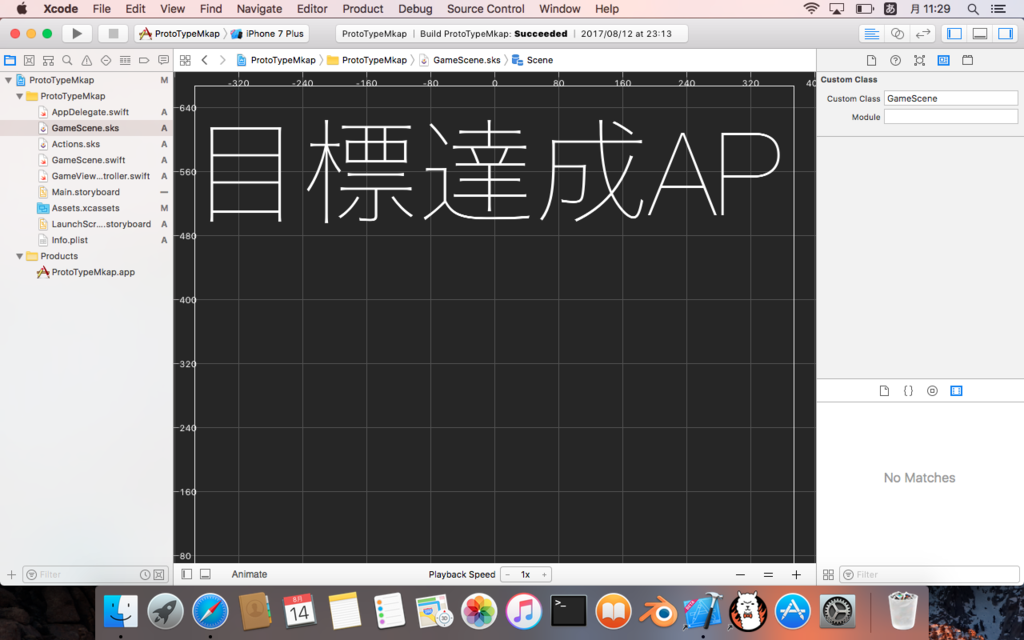Show the Assistant editor
The width and height of the screenshot is (1024, 640).
(x=897, y=33)
